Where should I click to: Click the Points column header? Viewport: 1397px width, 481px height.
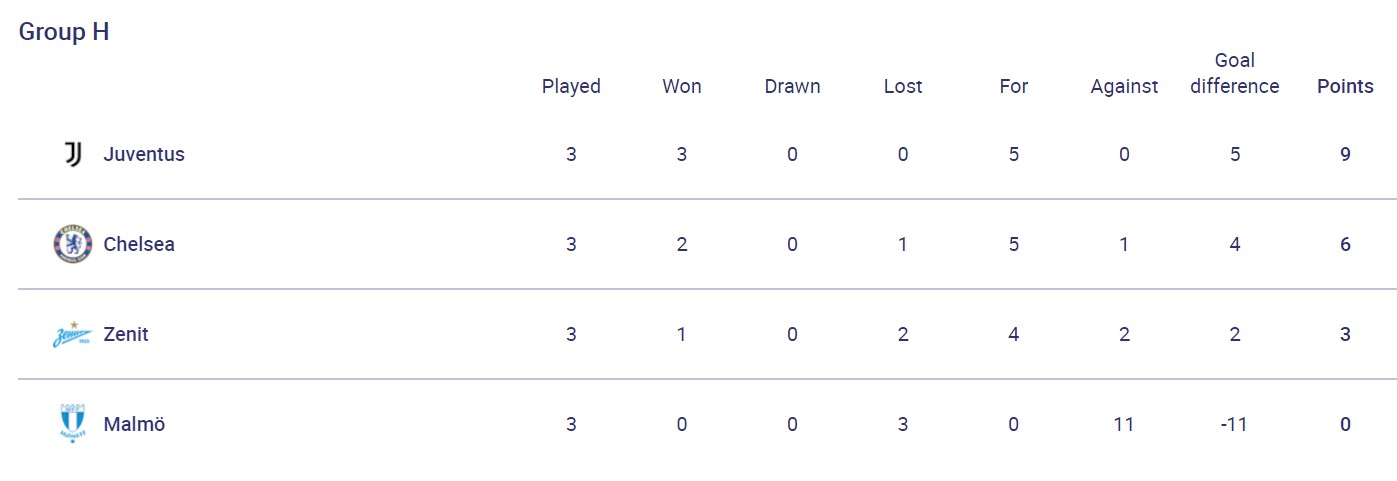point(1345,86)
